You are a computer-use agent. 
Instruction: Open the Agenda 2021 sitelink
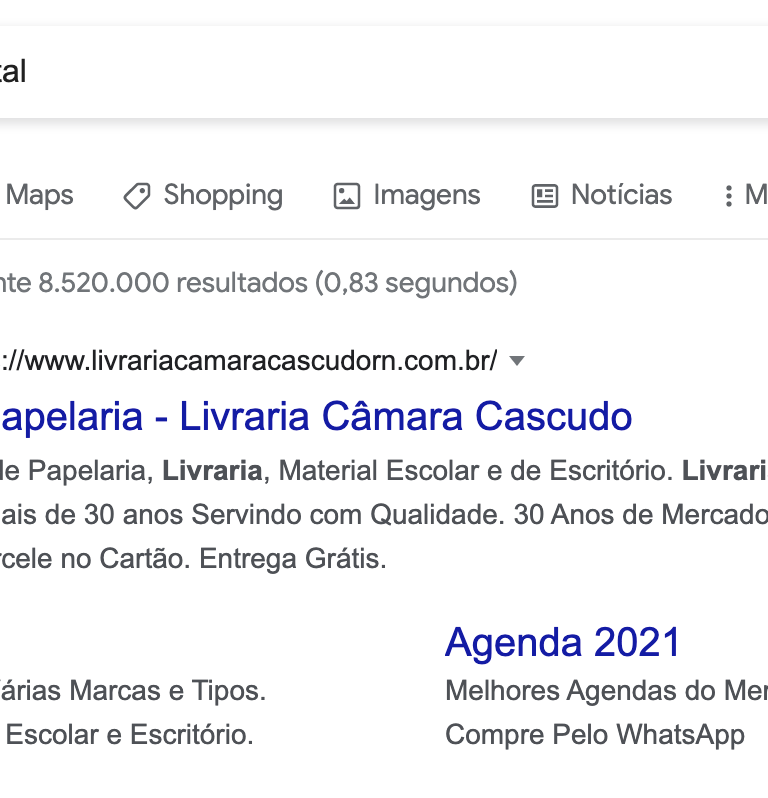tap(563, 642)
